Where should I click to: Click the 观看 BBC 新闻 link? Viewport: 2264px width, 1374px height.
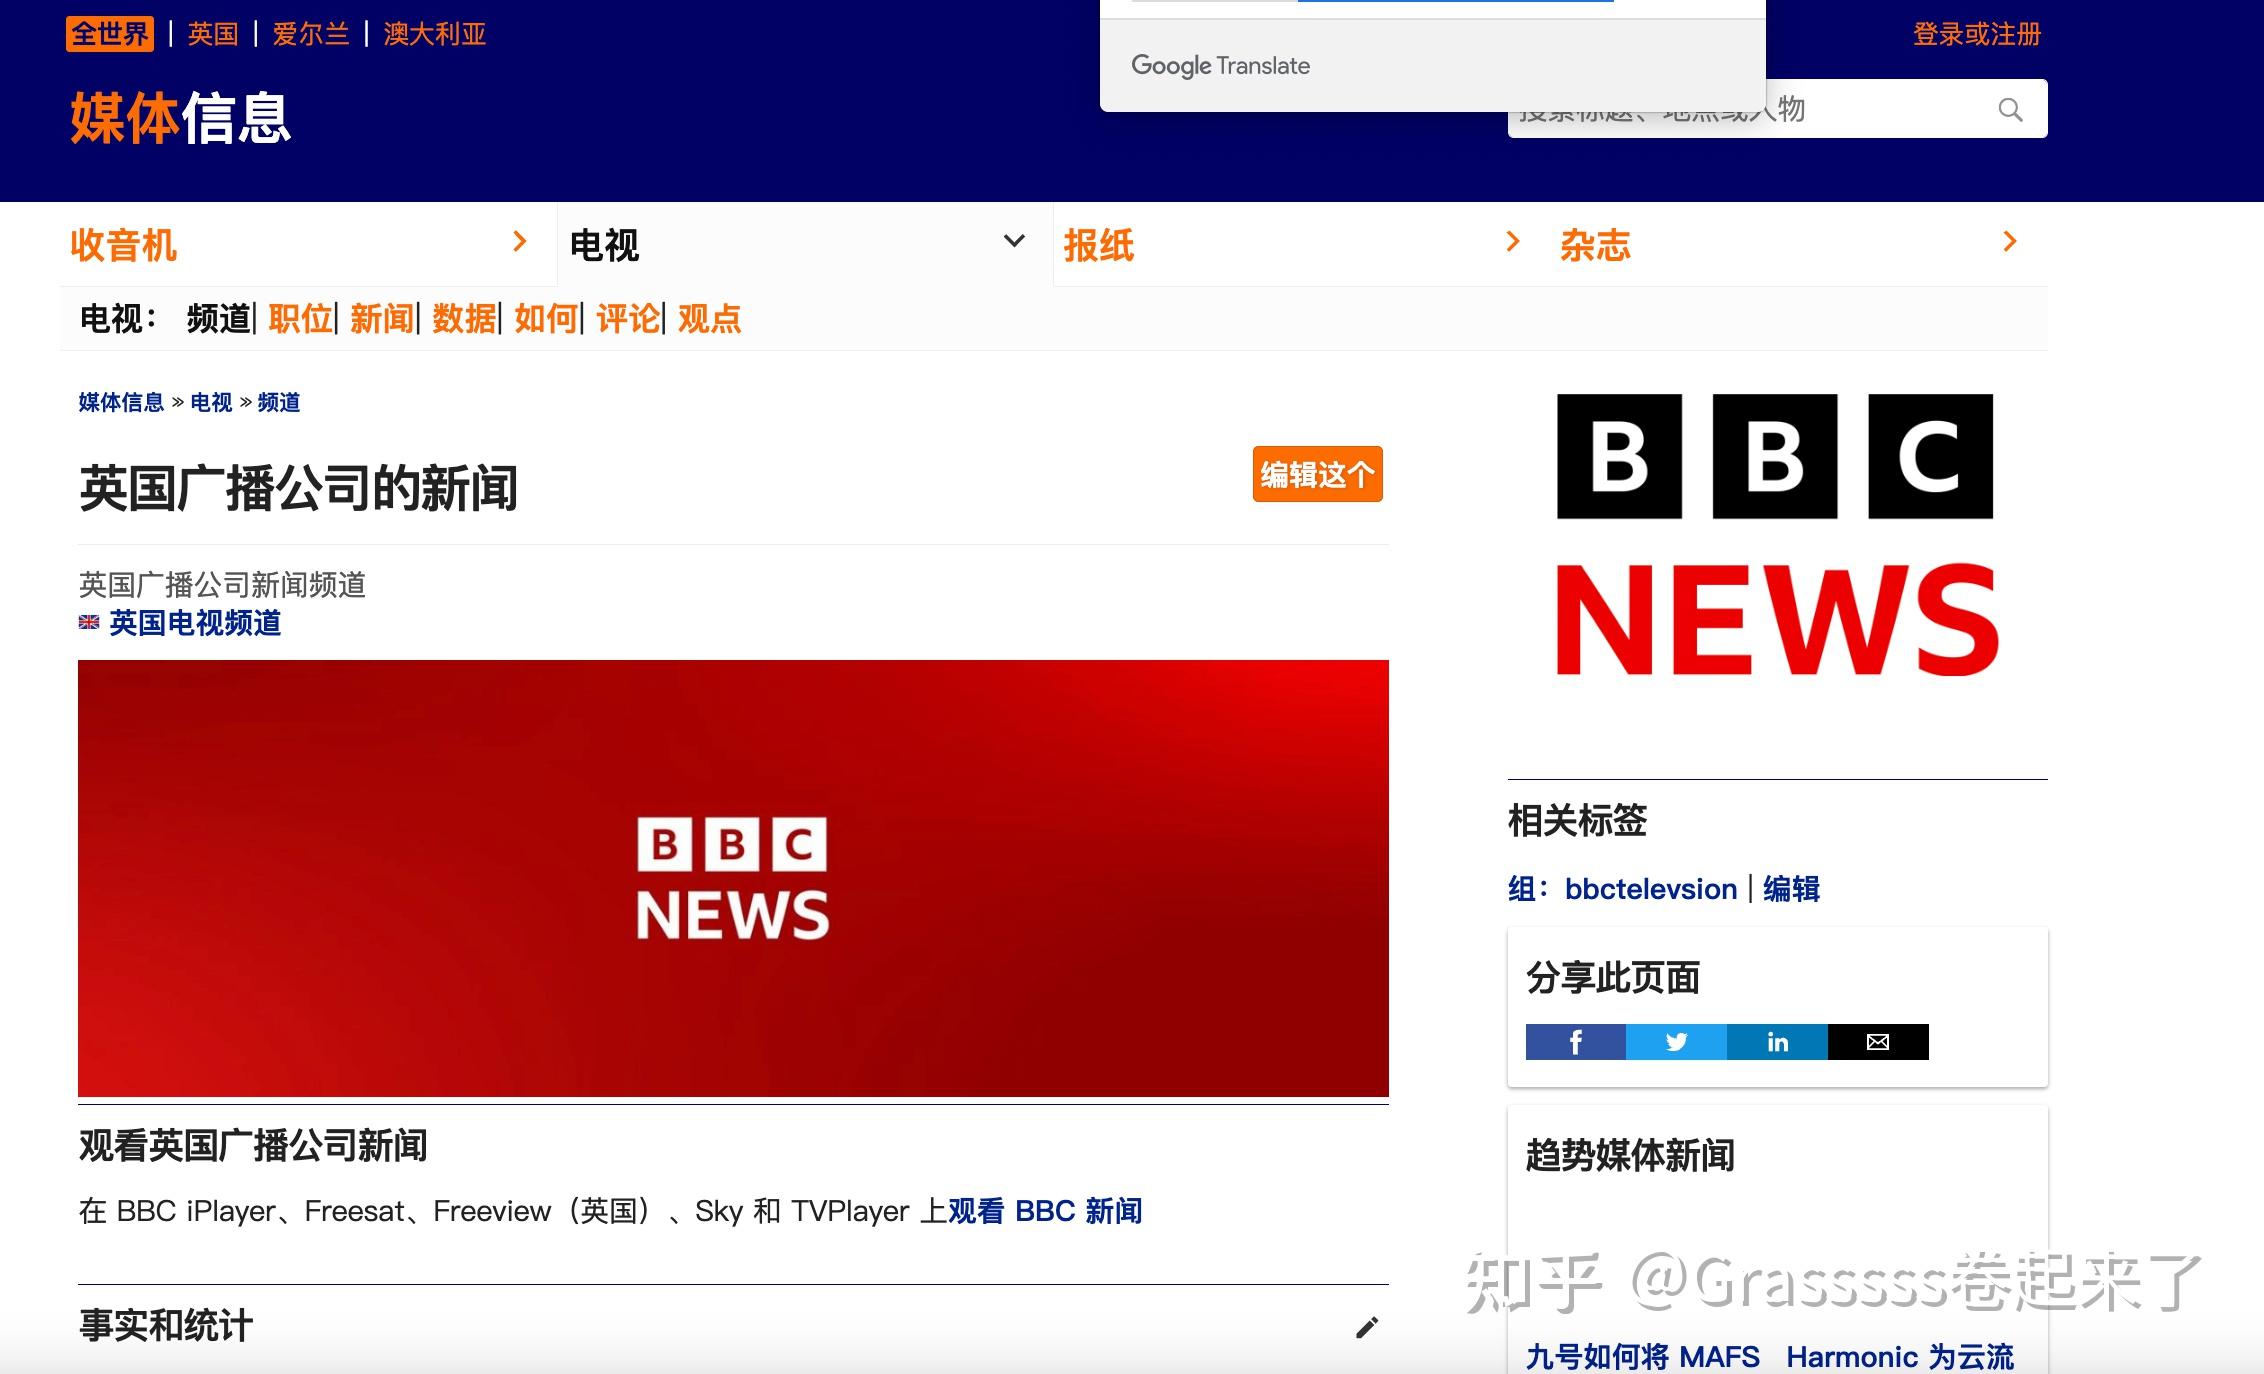pos(1044,1211)
